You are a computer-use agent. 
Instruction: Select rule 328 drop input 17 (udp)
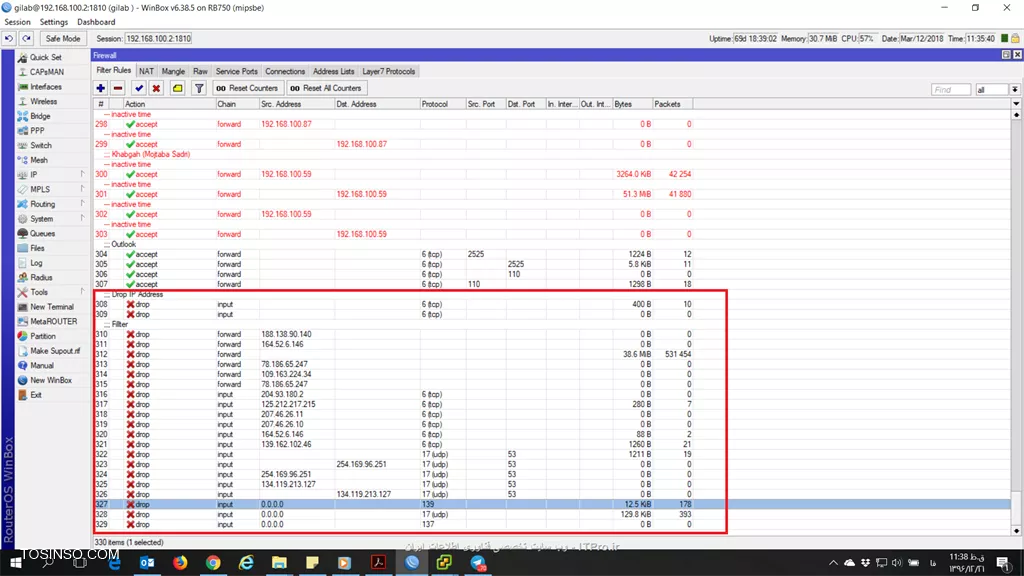point(552,515)
